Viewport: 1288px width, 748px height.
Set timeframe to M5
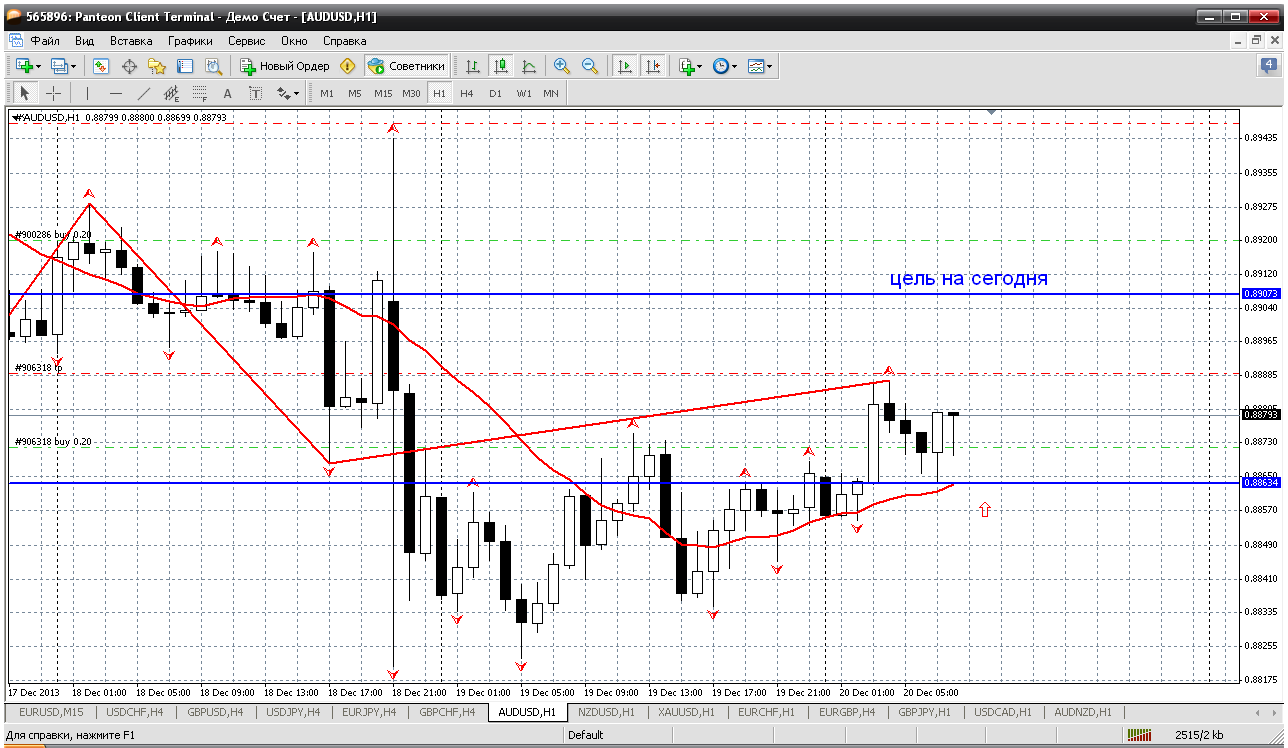pyautogui.click(x=354, y=93)
